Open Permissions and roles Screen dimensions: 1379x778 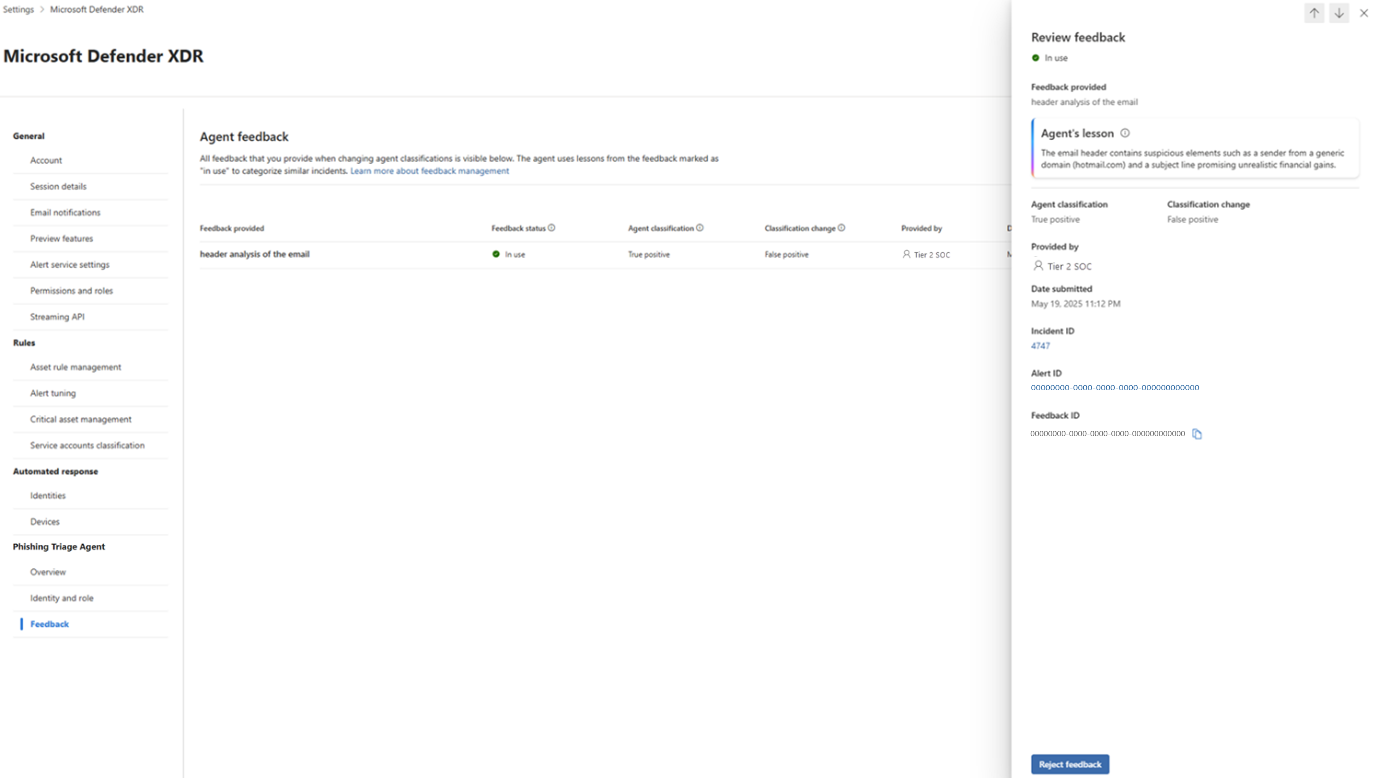tap(71, 290)
